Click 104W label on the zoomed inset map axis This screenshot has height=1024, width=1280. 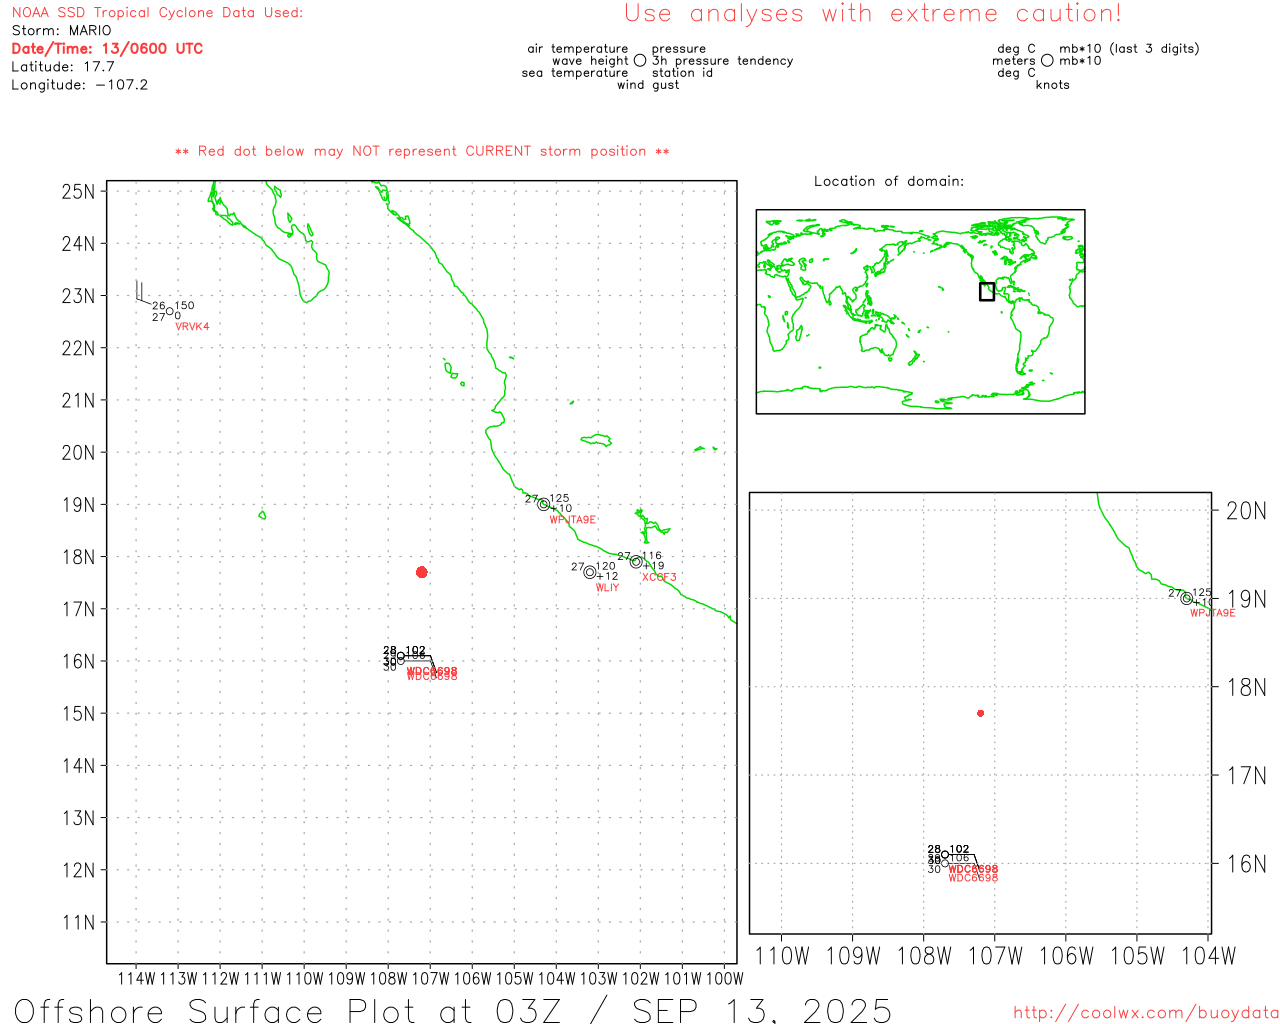pyautogui.click(x=1209, y=956)
